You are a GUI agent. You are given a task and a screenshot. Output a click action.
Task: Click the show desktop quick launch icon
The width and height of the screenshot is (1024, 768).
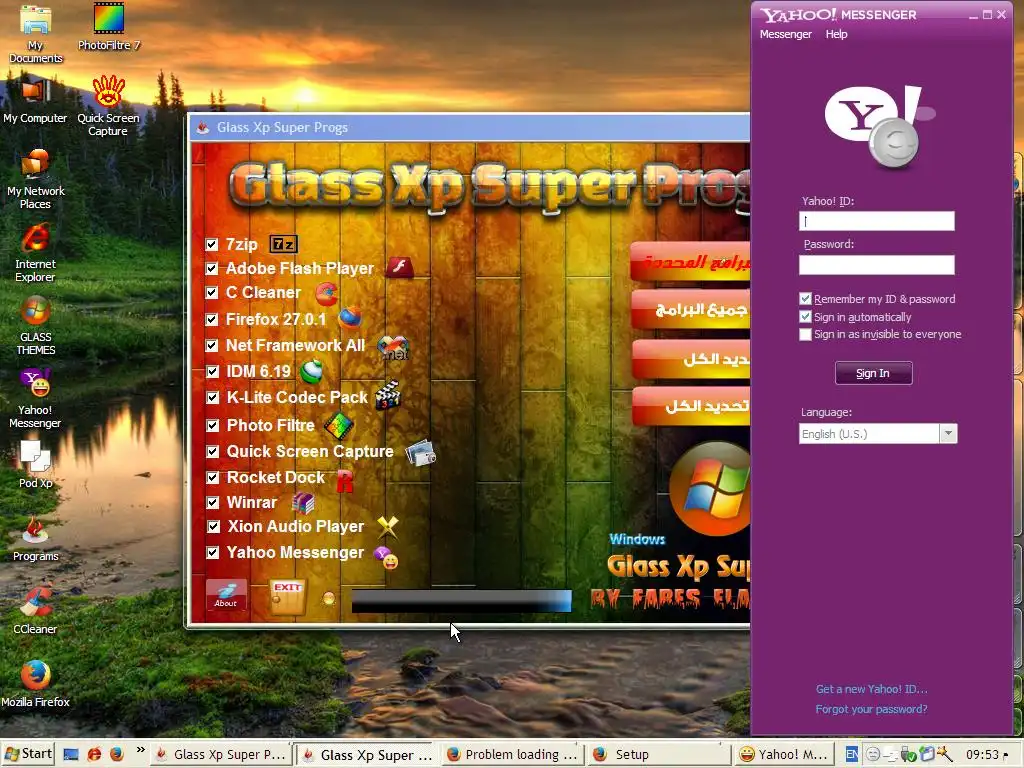point(71,754)
